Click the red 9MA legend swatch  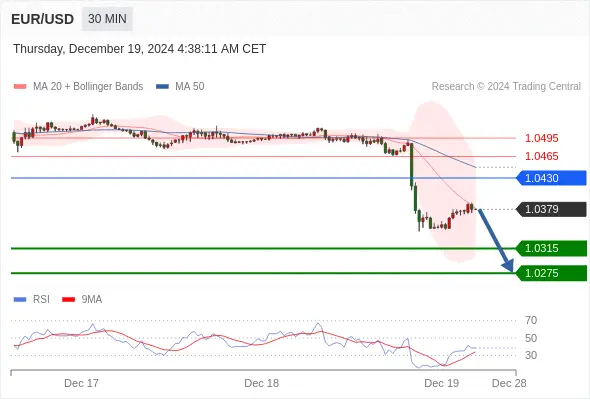tap(68, 300)
